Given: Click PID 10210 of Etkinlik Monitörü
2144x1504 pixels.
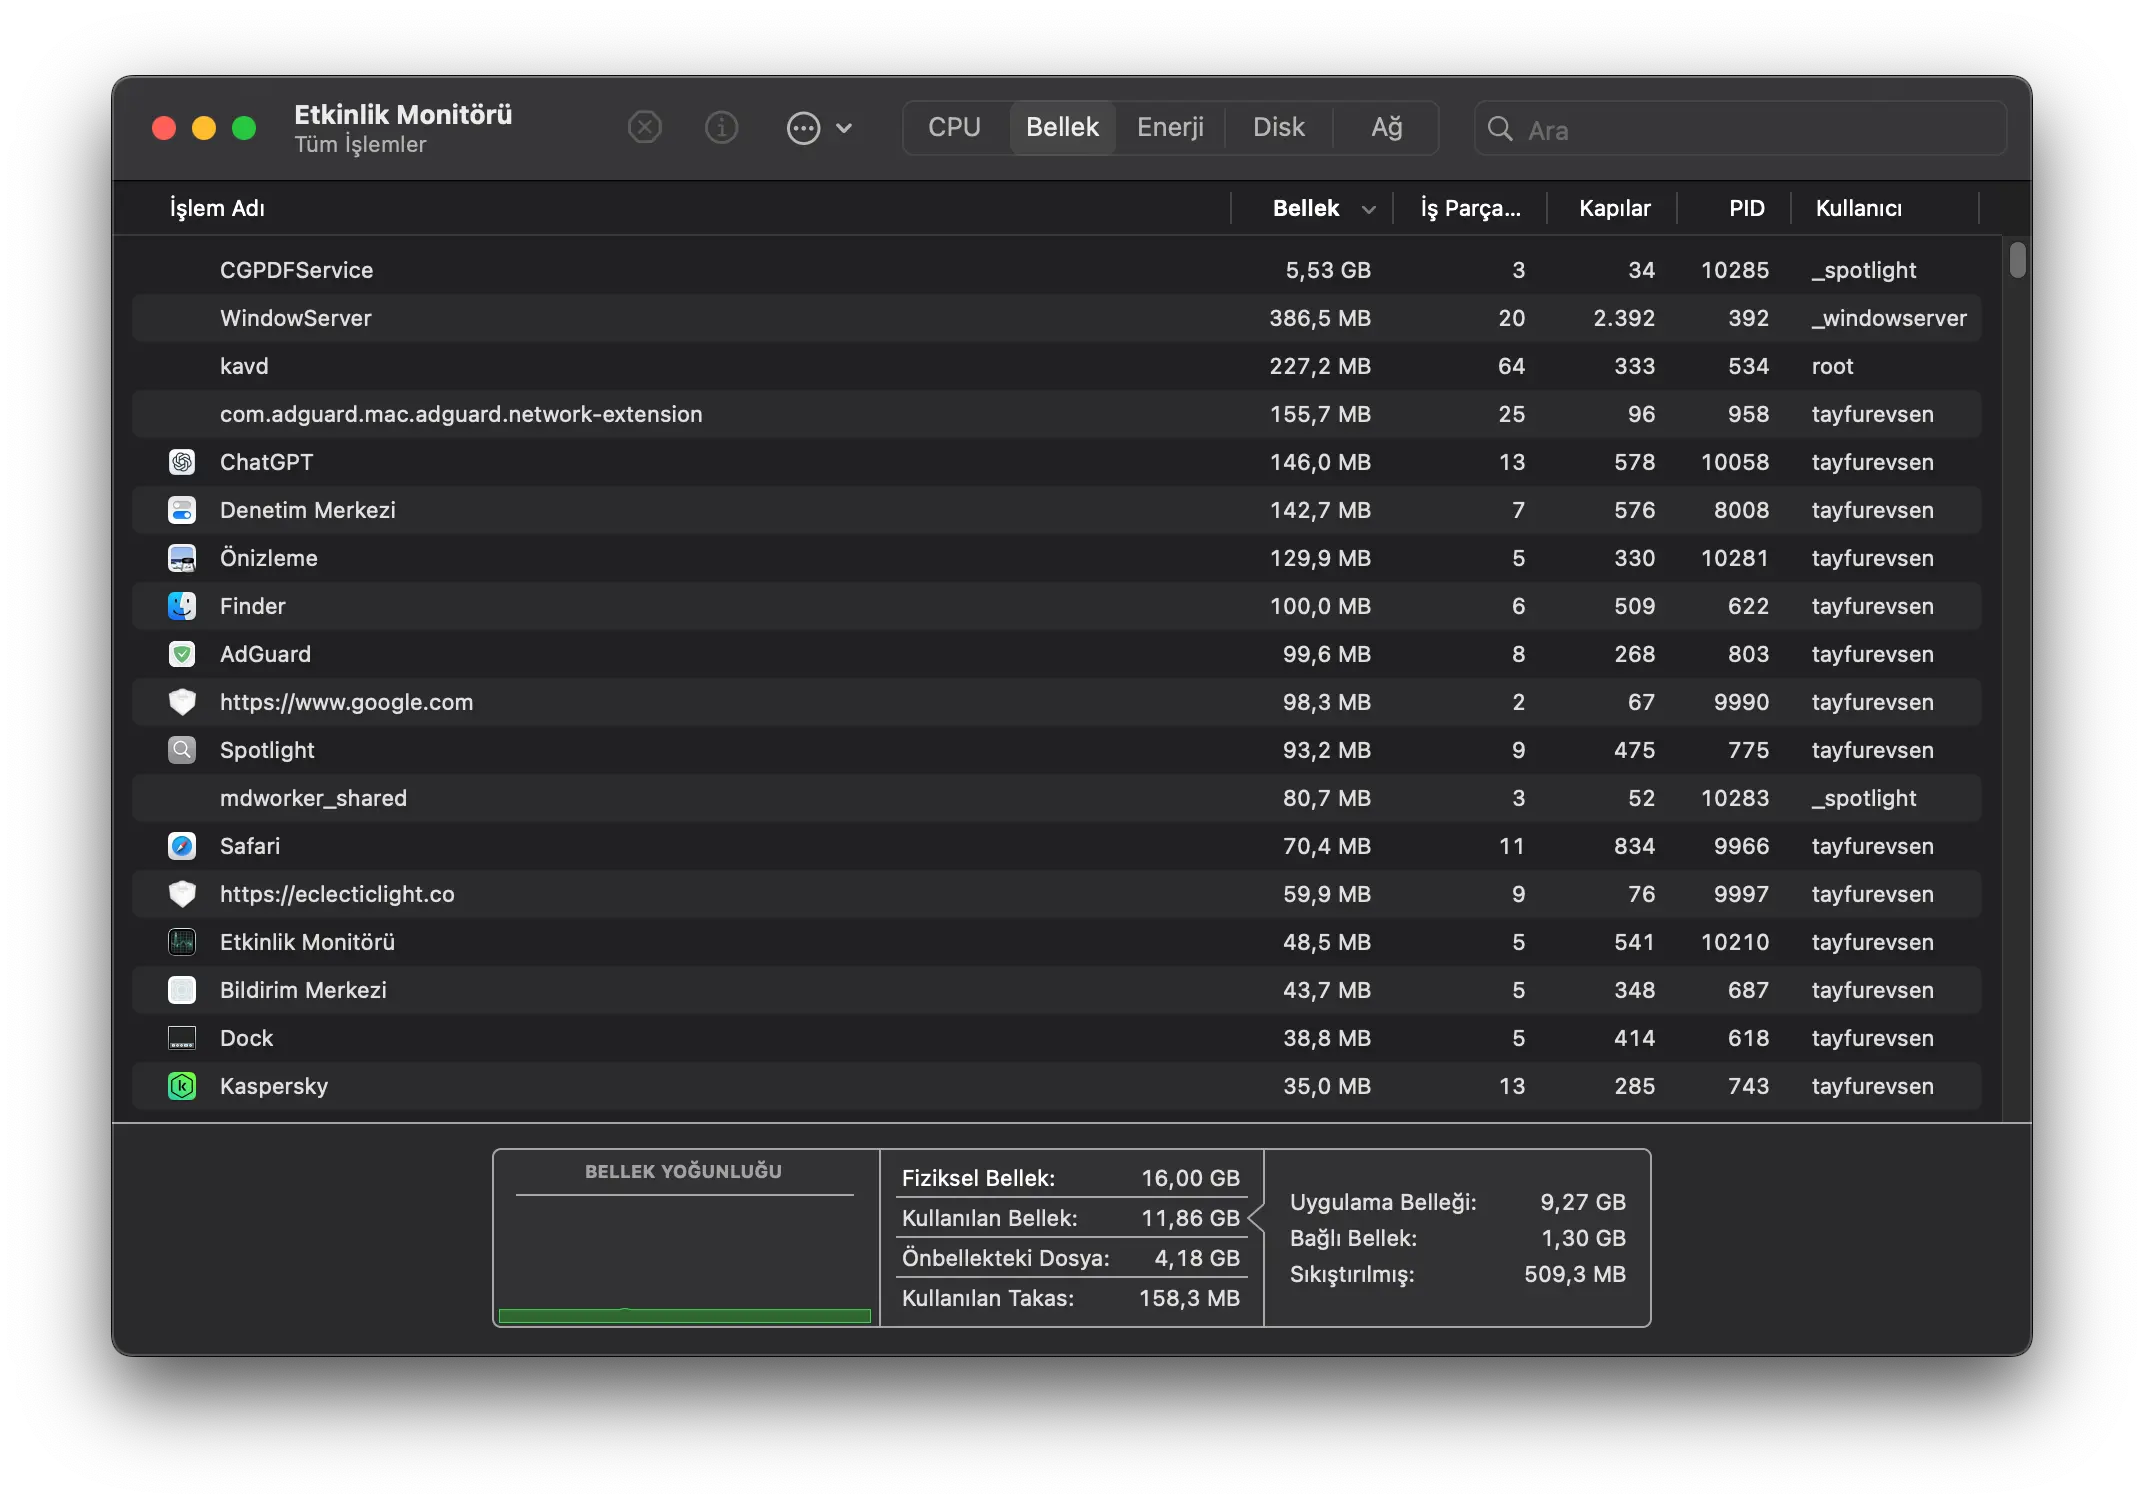Looking at the screenshot, I should [1735, 942].
